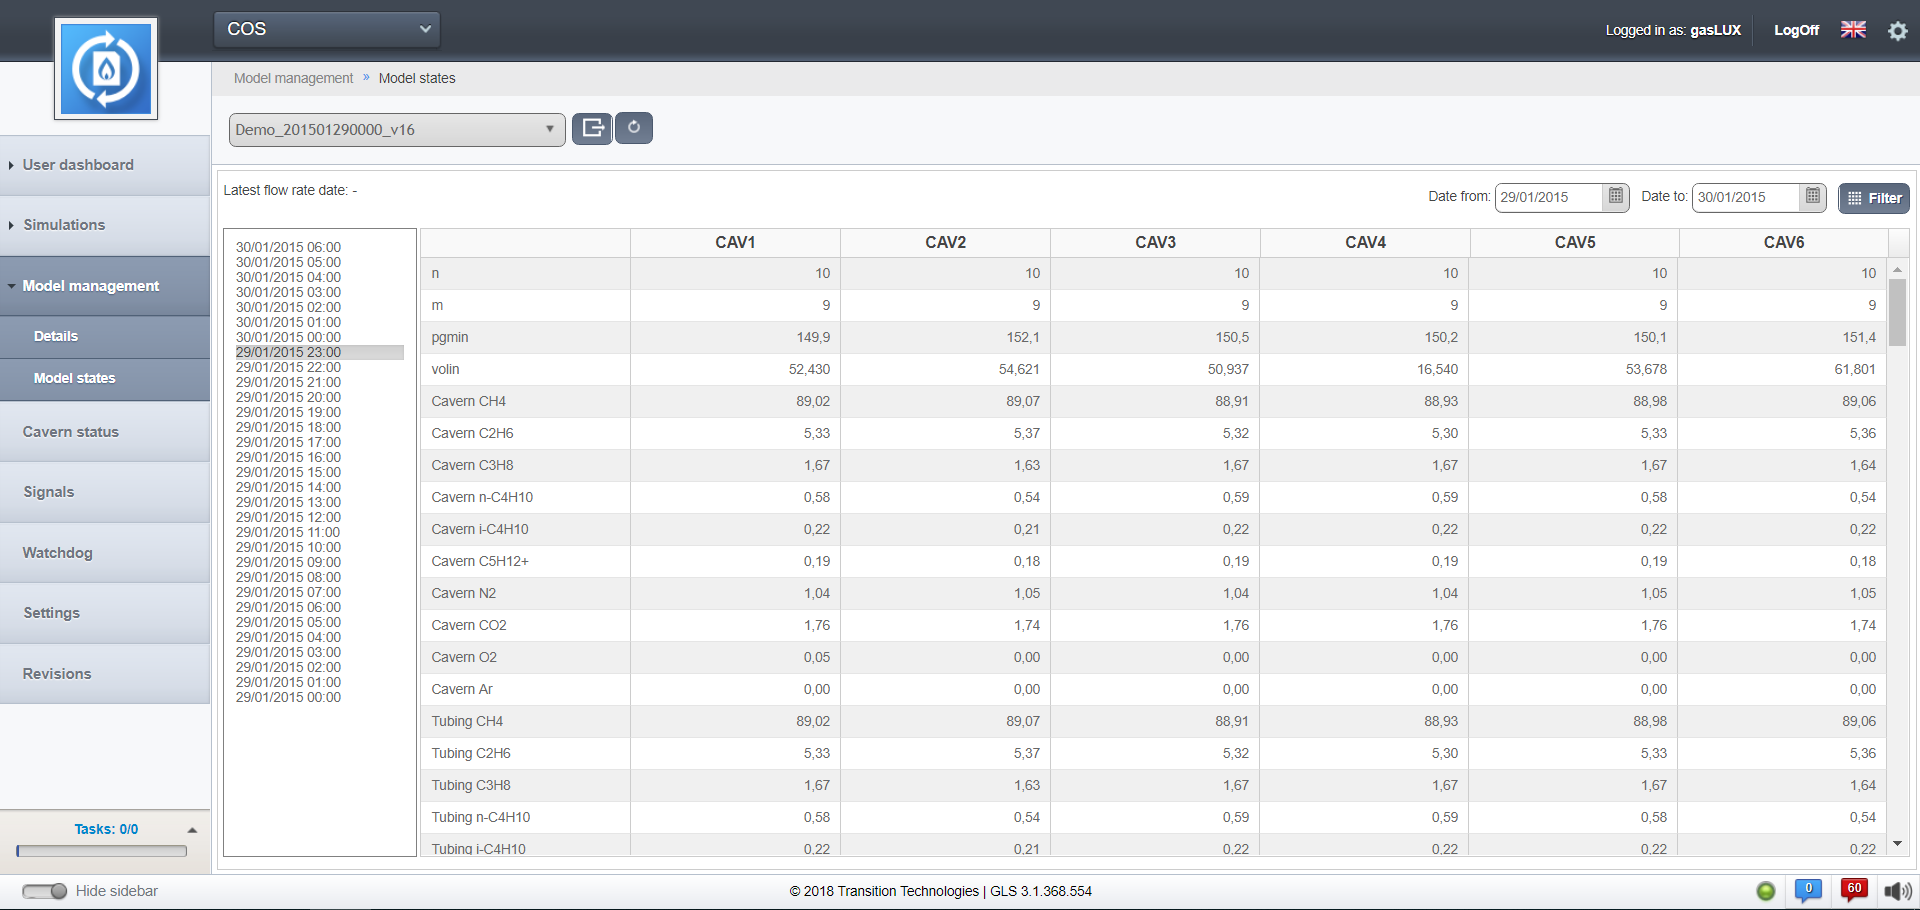Open the Date to calendar picker
Viewport: 1920px width, 910px height.
point(1812,197)
